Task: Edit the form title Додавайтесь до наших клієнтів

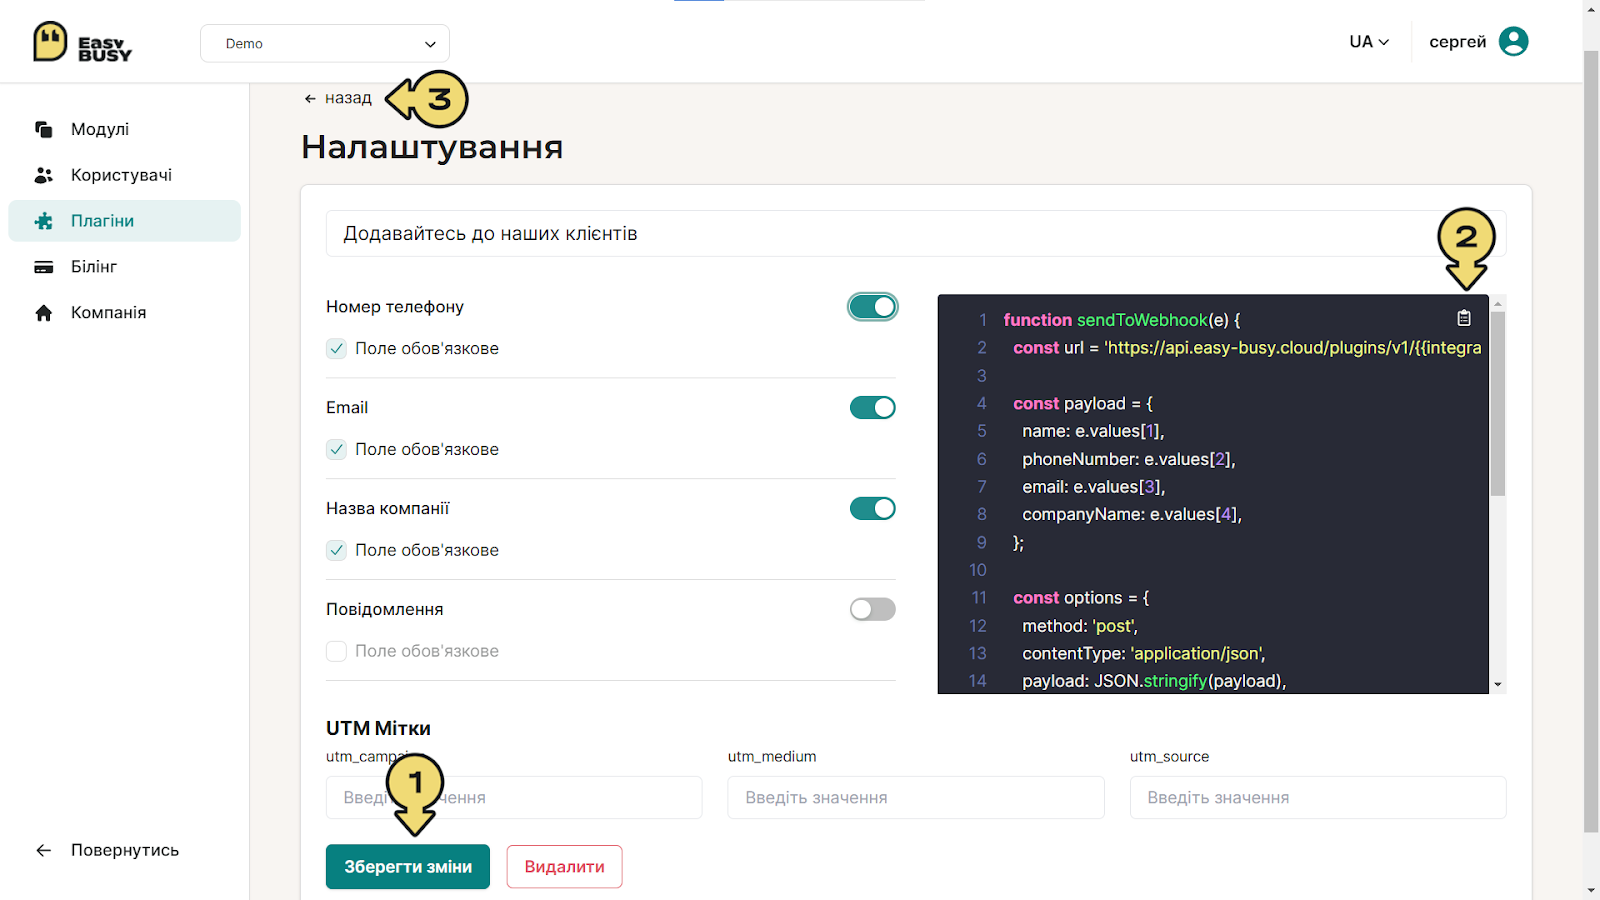Action: coord(916,233)
